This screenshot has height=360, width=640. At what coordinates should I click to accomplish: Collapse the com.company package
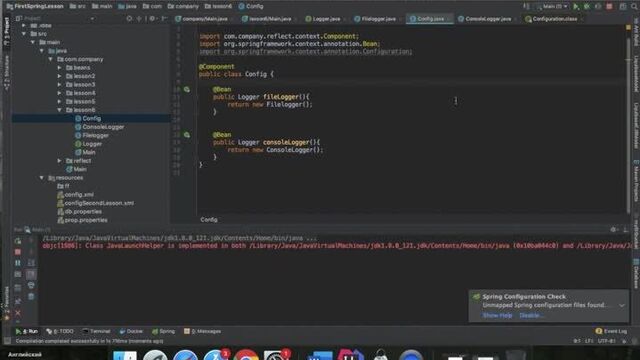click(51, 59)
